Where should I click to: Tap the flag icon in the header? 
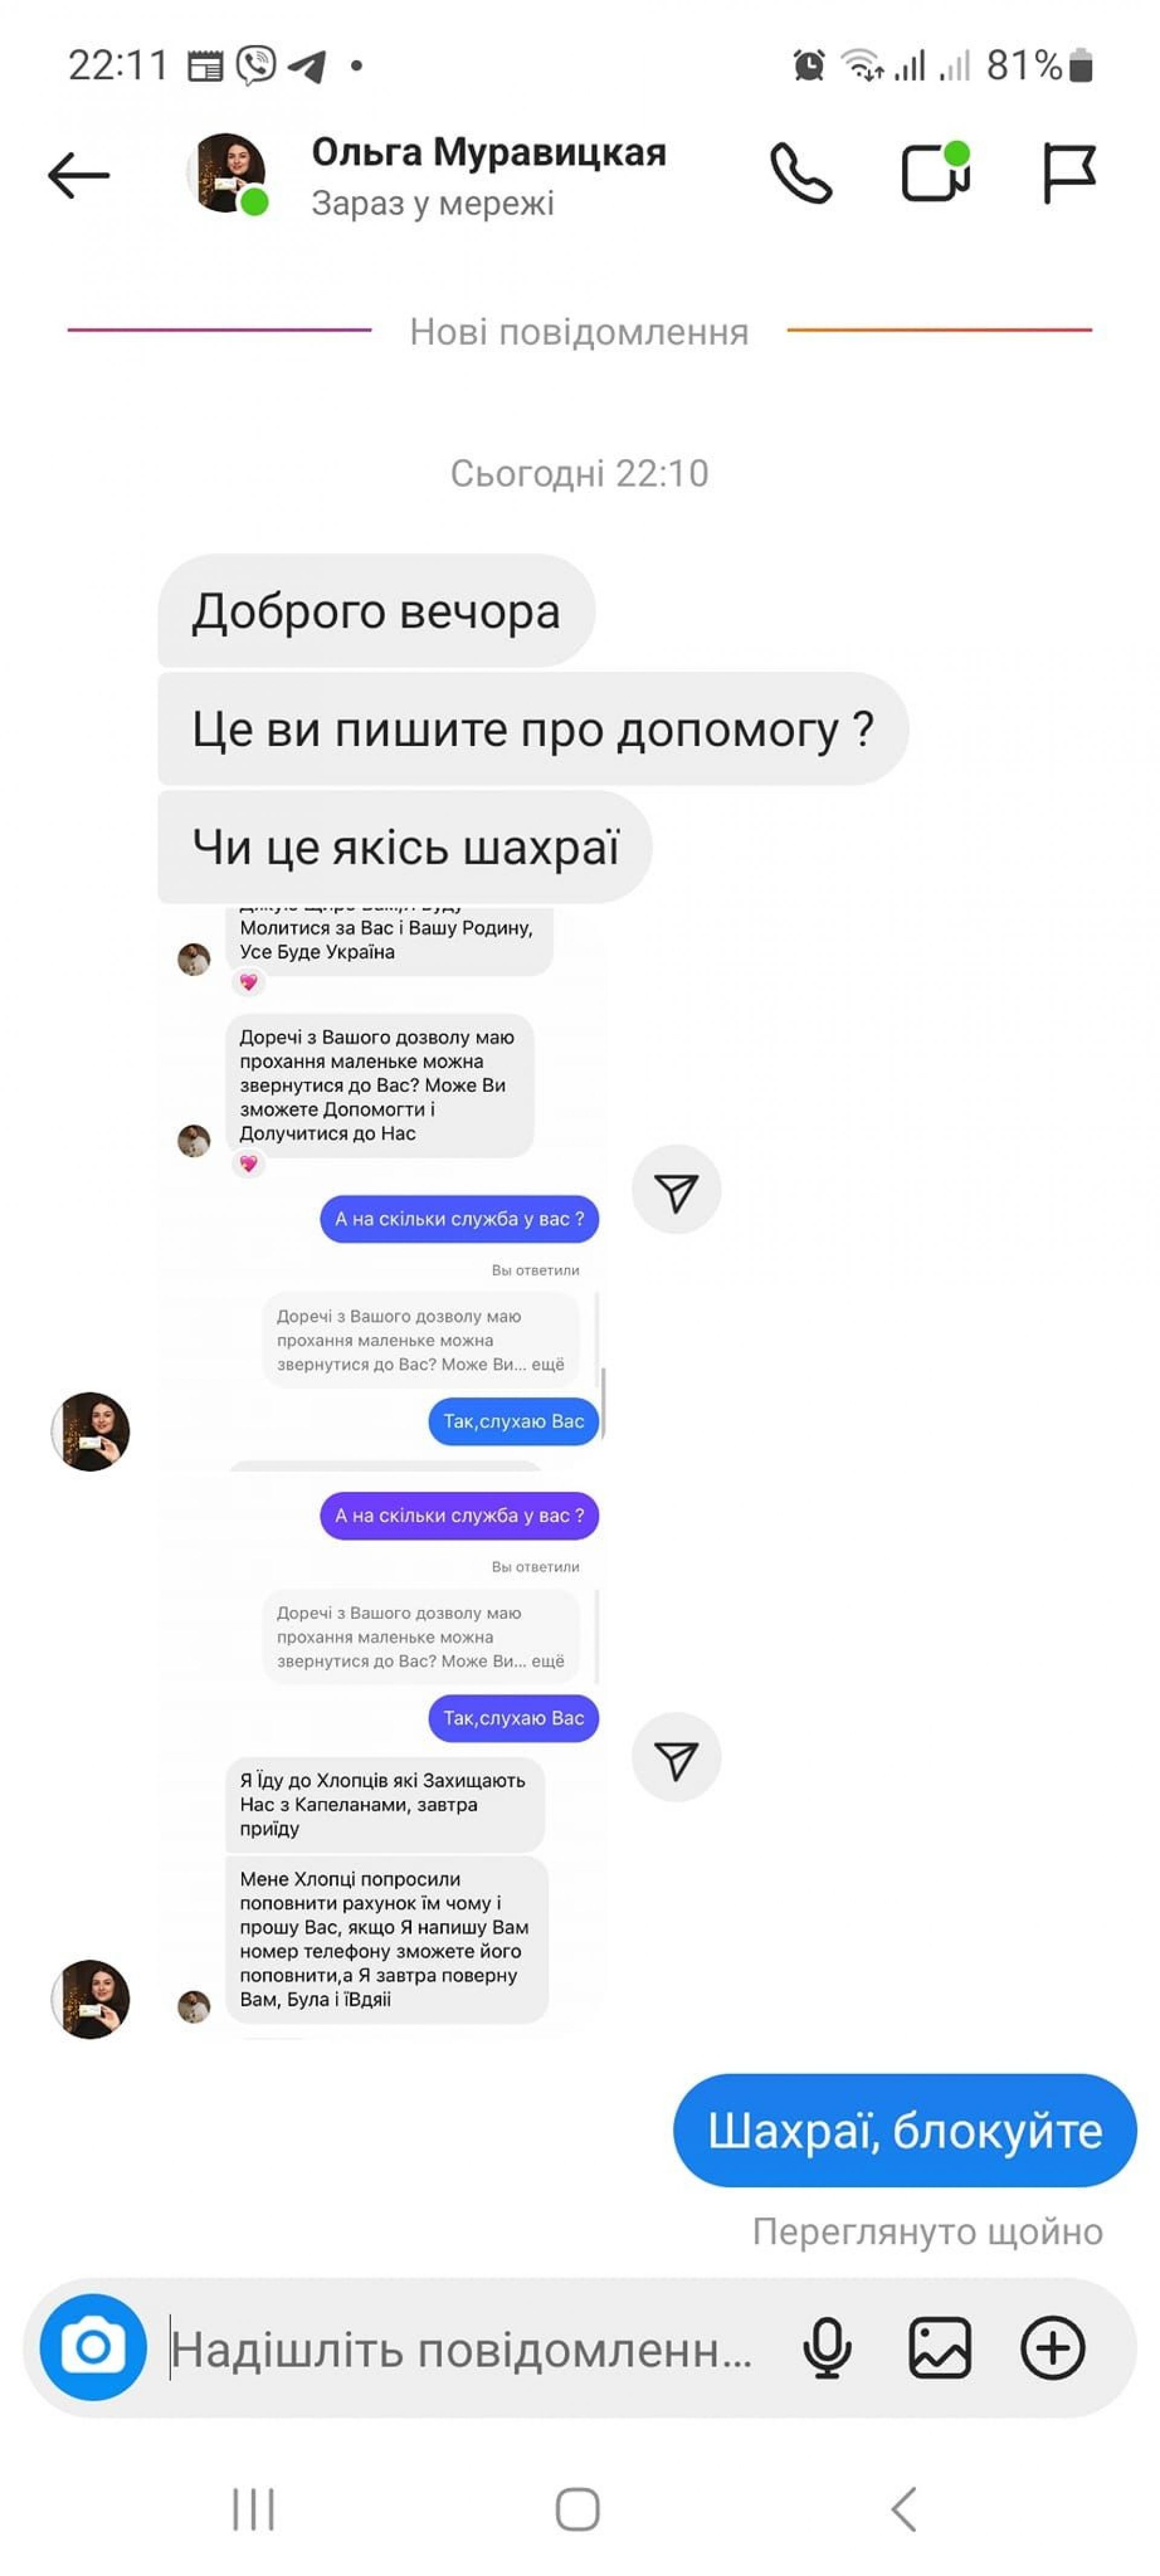click(1069, 173)
